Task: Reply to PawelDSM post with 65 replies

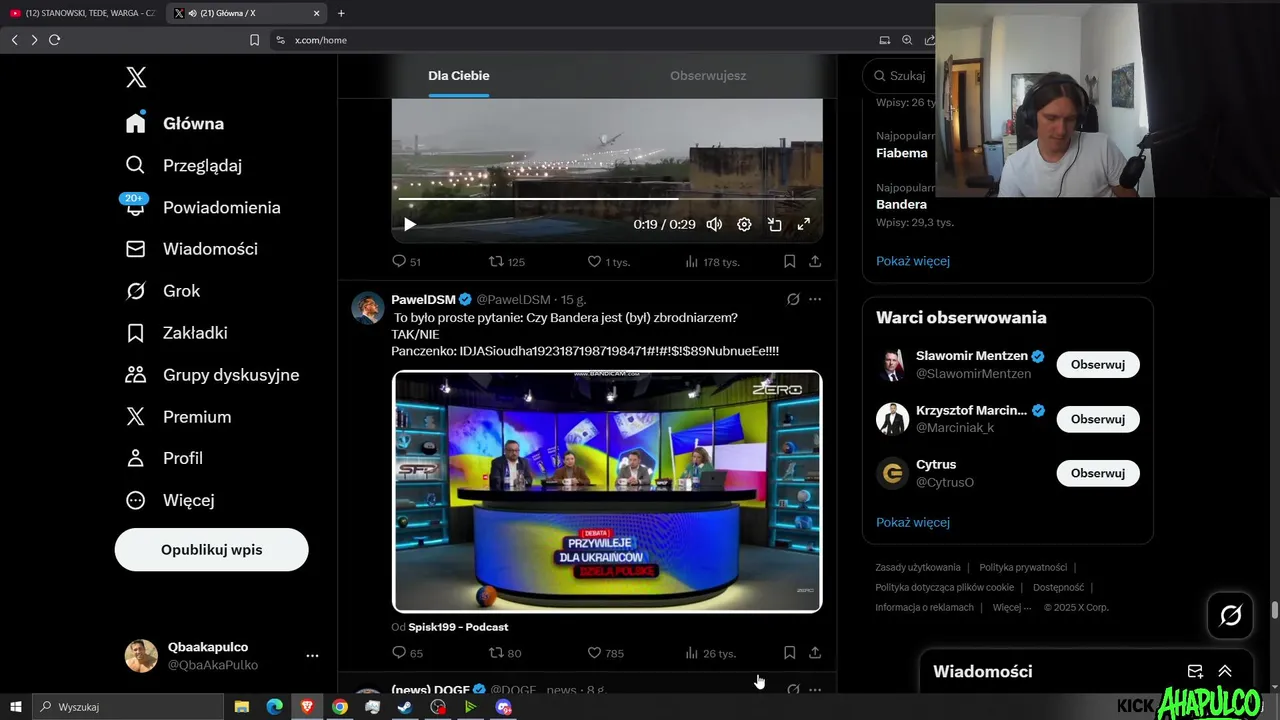Action: pos(406,653)
